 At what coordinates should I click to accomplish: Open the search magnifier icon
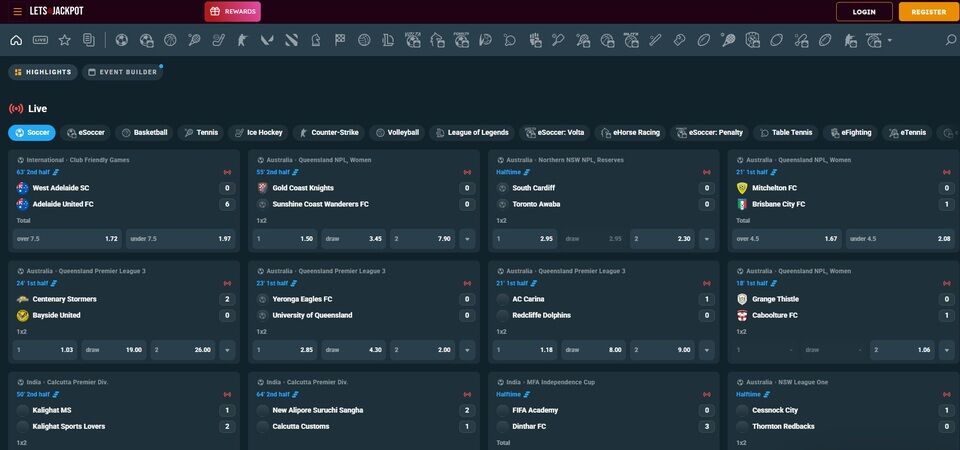pyautogui.click(x=951, y=40)
